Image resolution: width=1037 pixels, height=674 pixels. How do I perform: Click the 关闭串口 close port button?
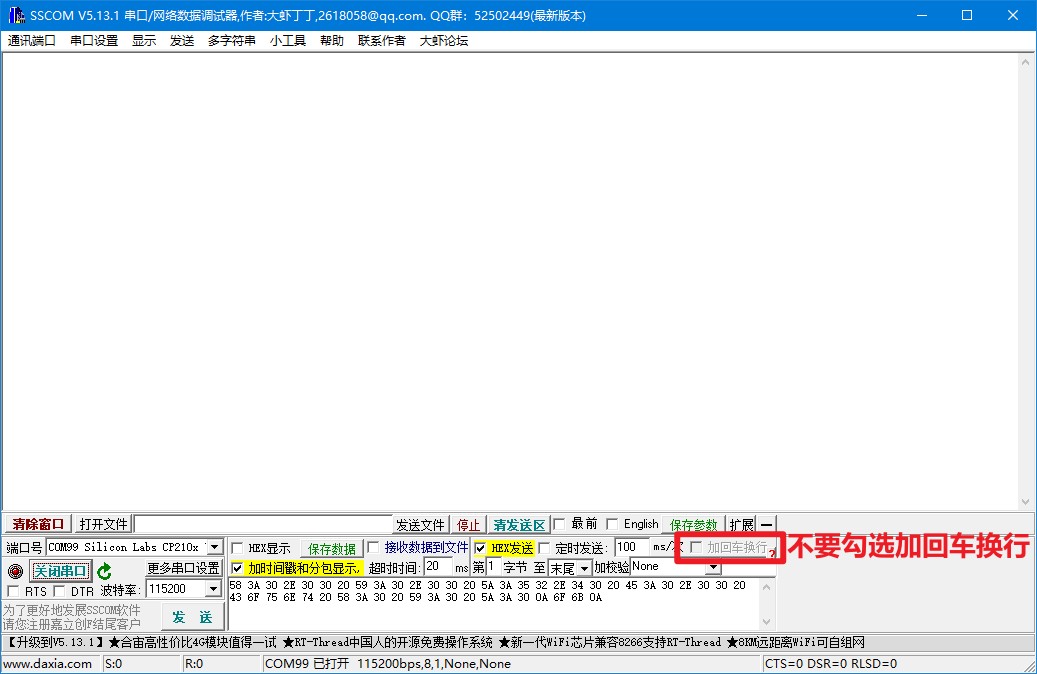60,571
